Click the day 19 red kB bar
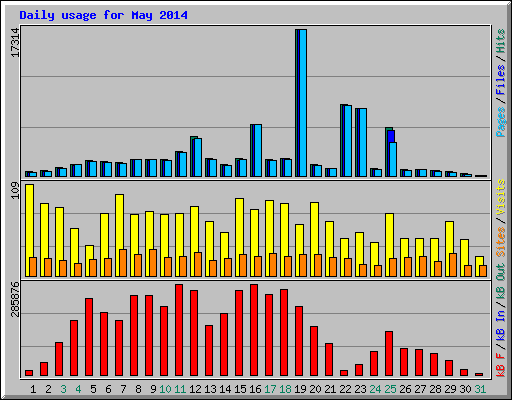This screenshot has height=400, width=512. point(299,341)
